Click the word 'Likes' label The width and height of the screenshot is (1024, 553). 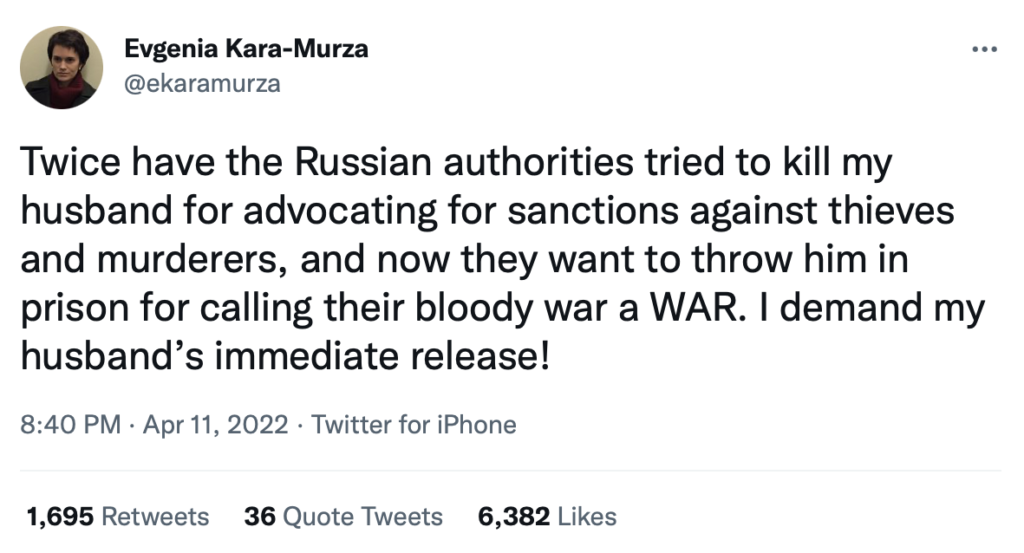587,516
